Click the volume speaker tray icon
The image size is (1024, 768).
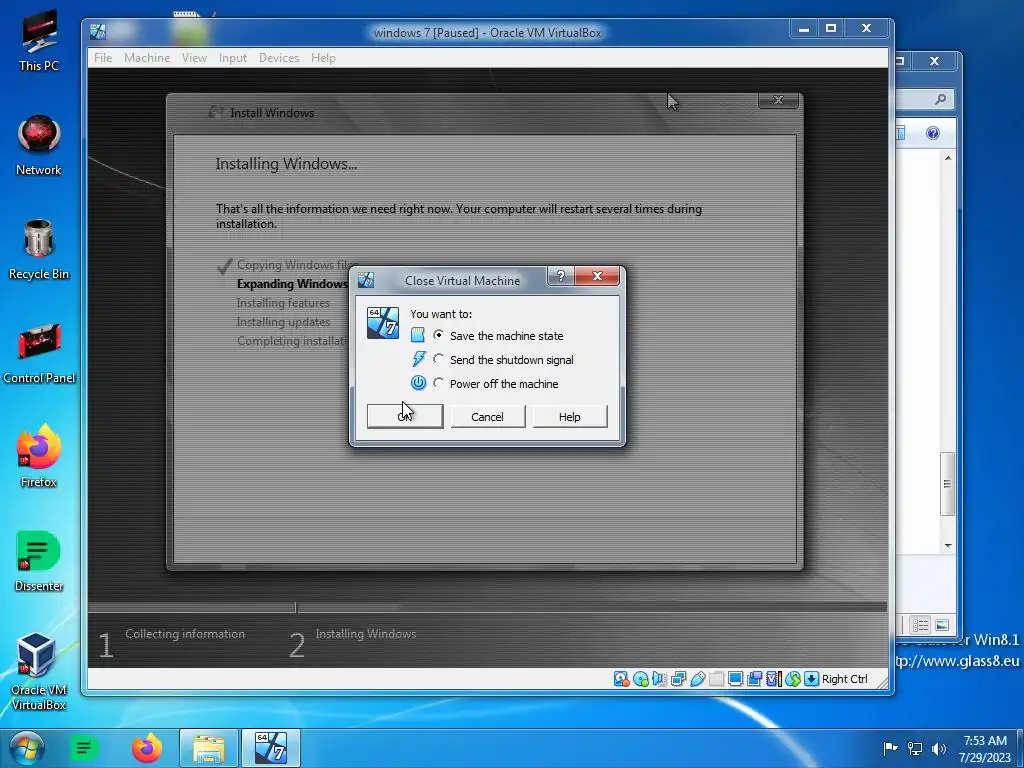(x=939, y=748)
